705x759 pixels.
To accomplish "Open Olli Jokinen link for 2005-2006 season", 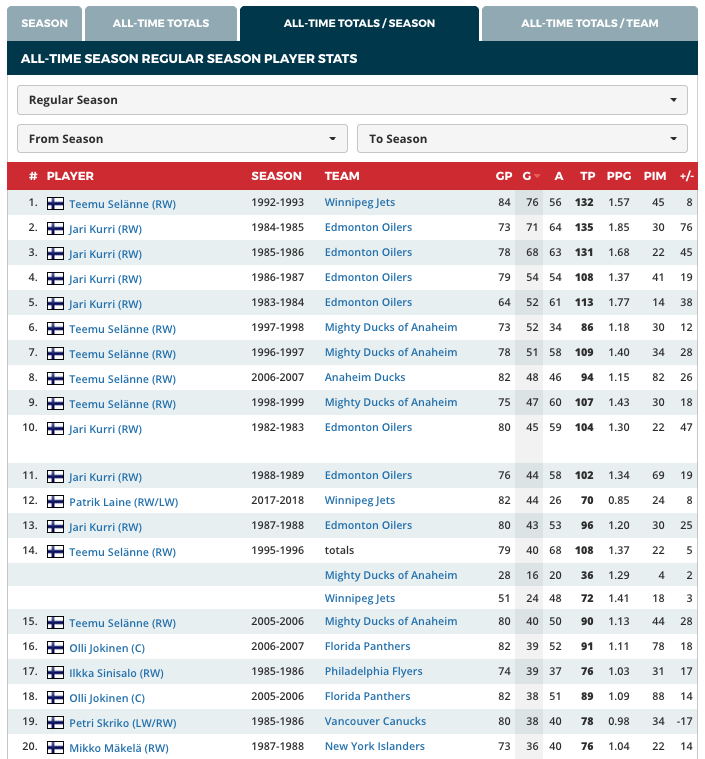I will (x=107, y=698).
